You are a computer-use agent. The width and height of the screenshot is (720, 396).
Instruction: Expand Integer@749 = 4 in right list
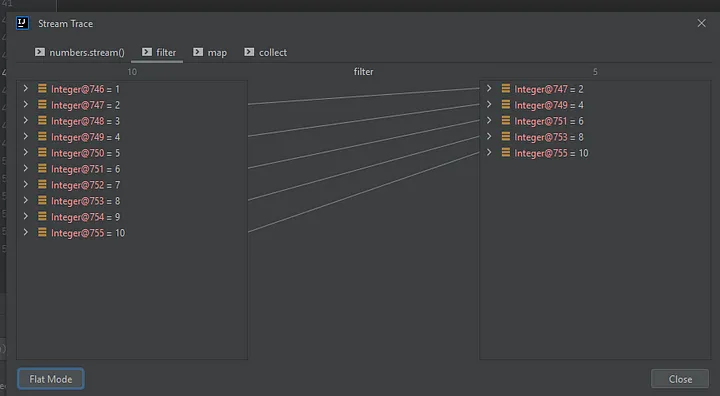pos(489,104)
